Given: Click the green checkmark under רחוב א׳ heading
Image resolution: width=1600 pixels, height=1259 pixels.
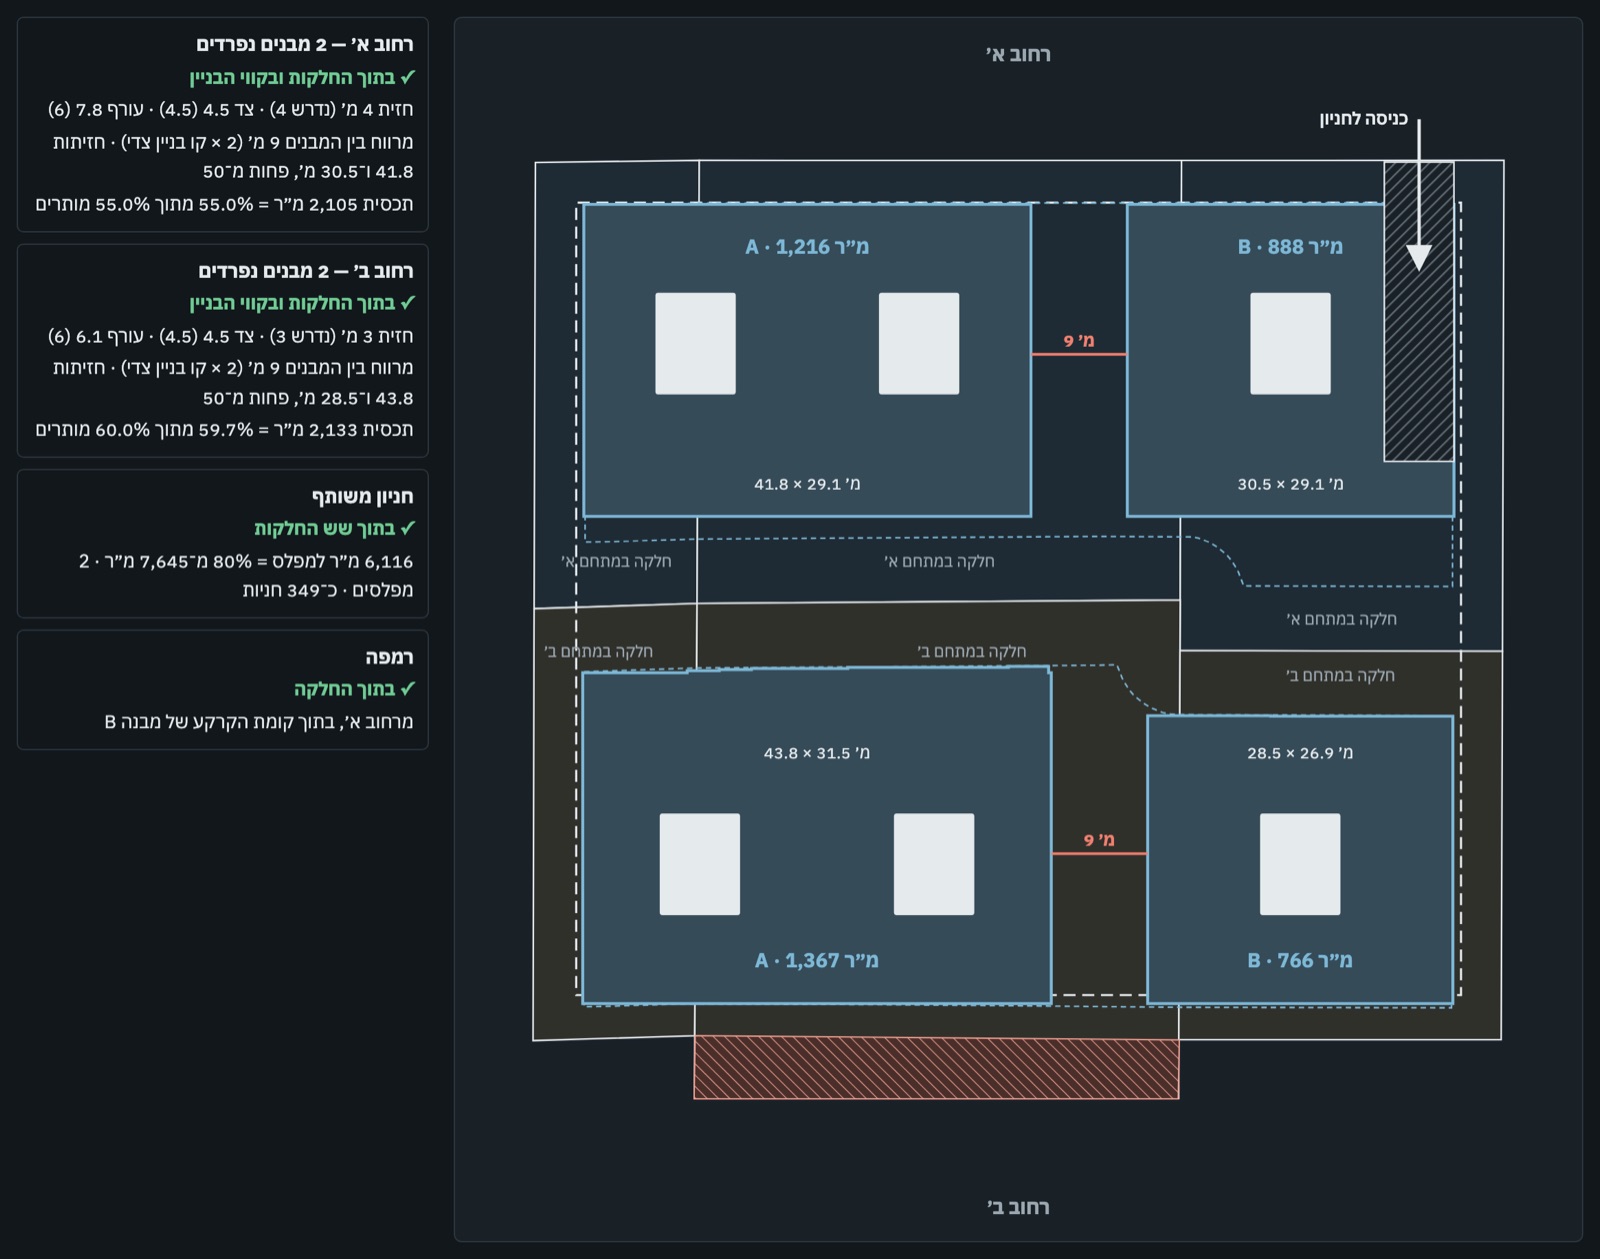Looking at the screenshot, I should (407, 77).
